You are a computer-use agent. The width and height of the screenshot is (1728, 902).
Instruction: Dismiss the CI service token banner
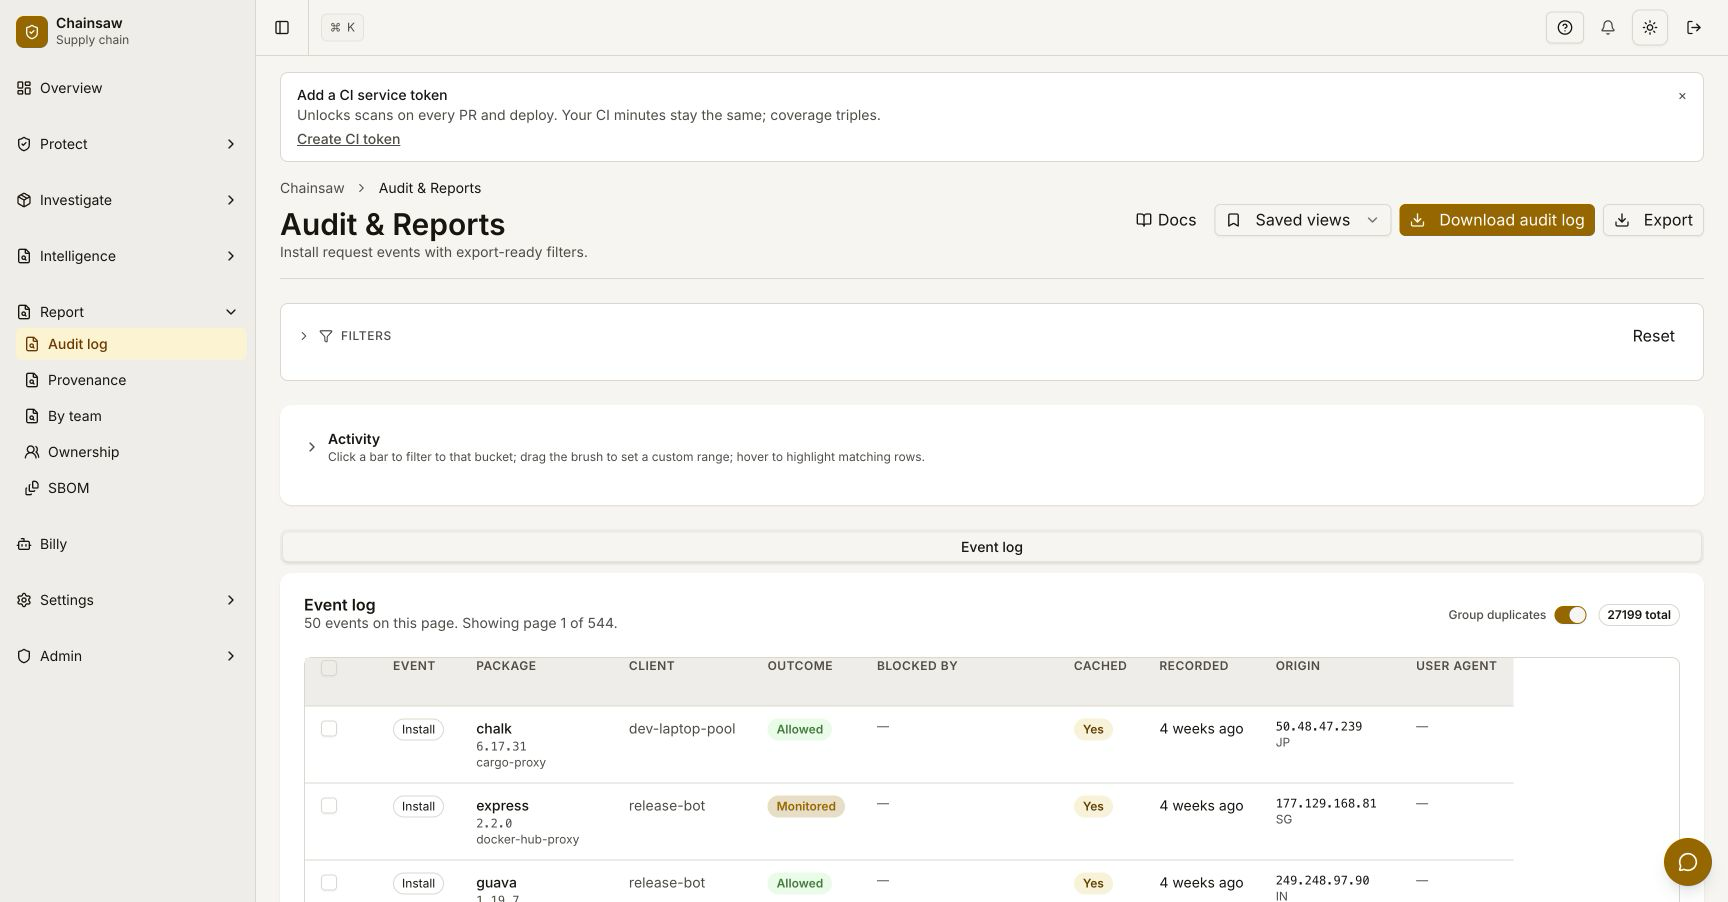pyautogui.click(x=1682, y=96)
